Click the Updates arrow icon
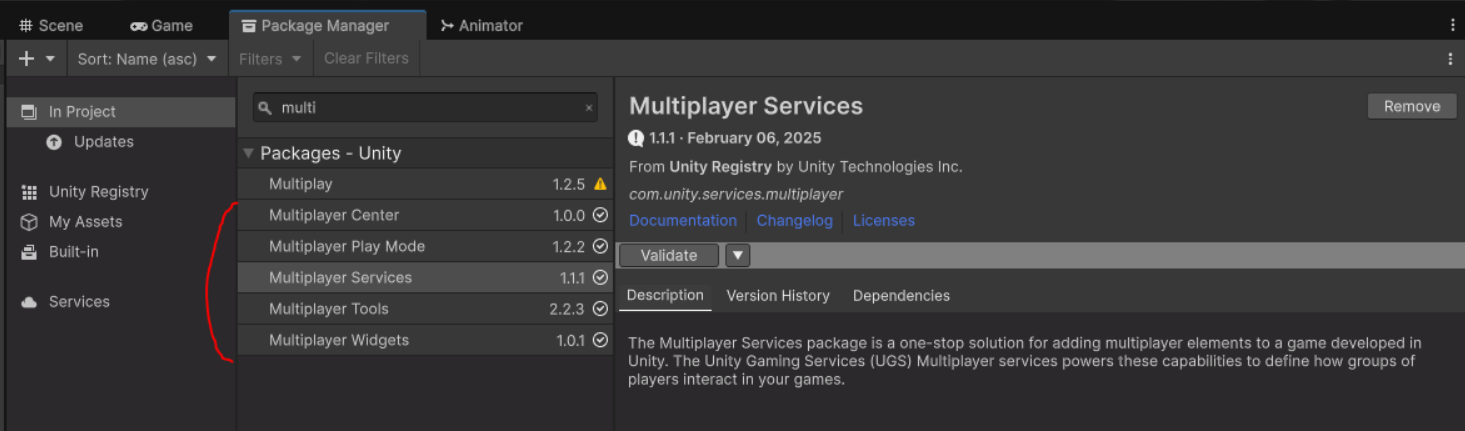The height and width of the screenshot is (431, 1465). pyautogui.click(x=54, y=142)
